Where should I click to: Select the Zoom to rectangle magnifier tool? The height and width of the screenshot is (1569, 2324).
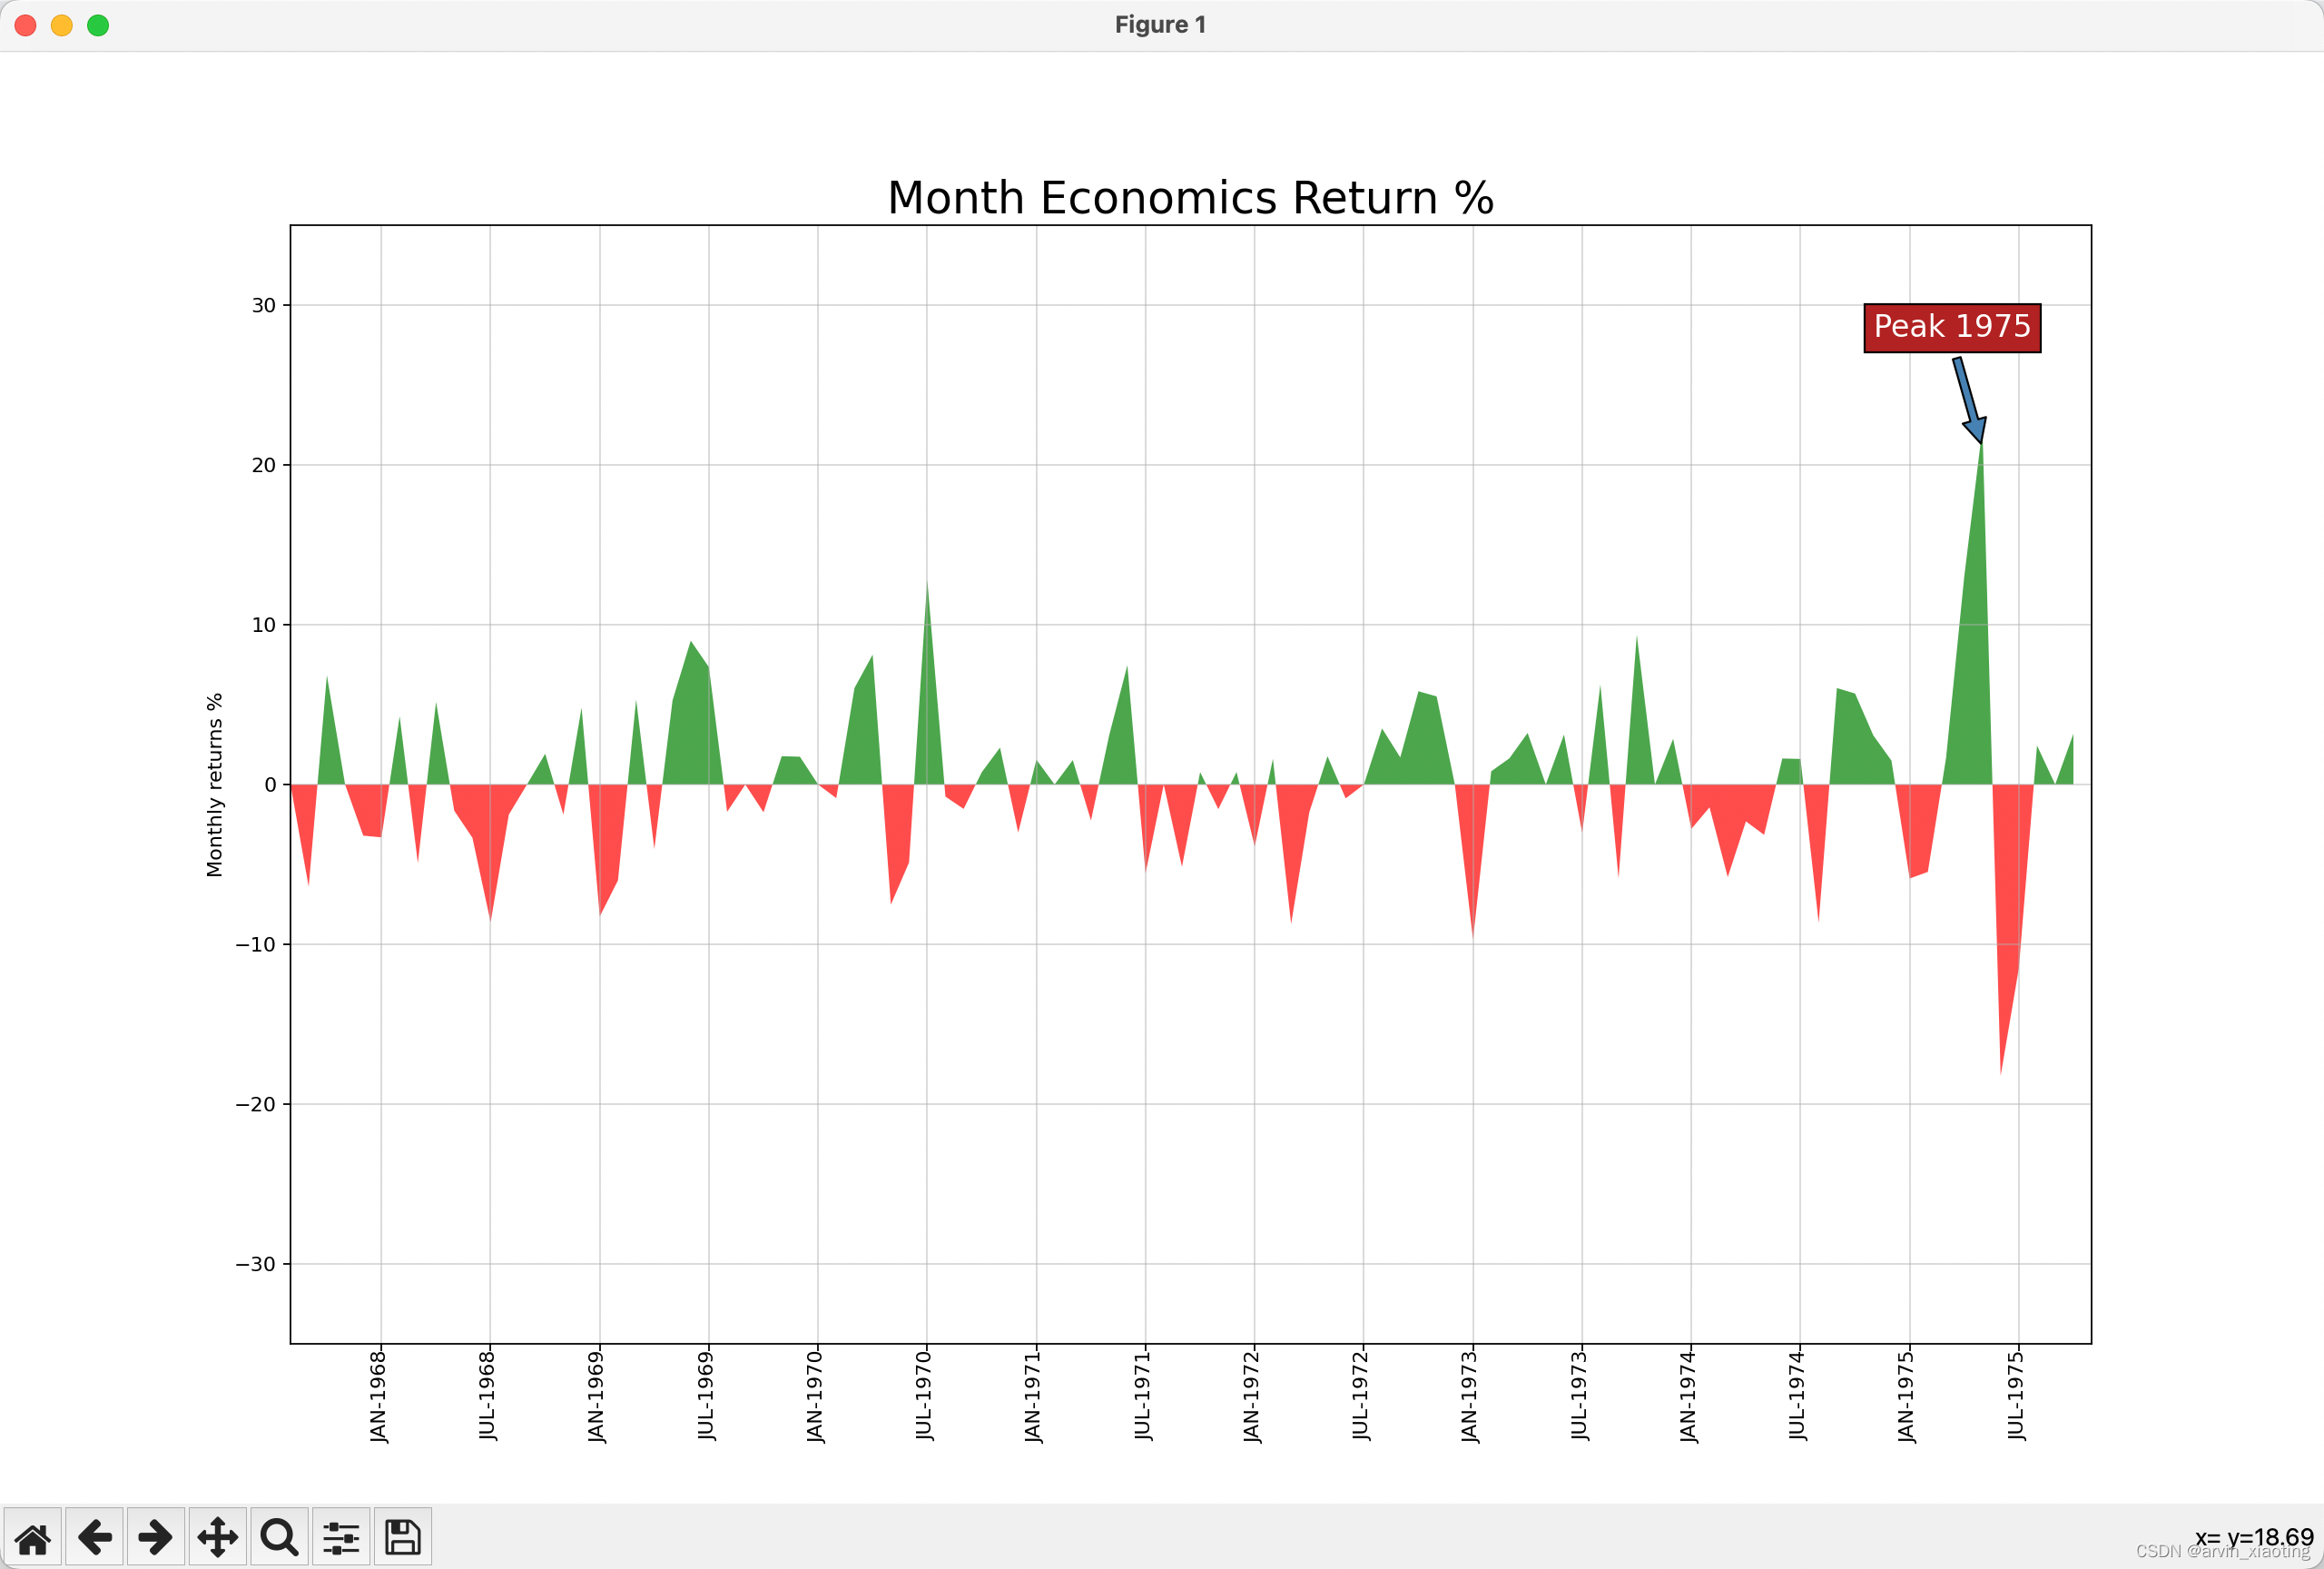tap(279, 1537)
